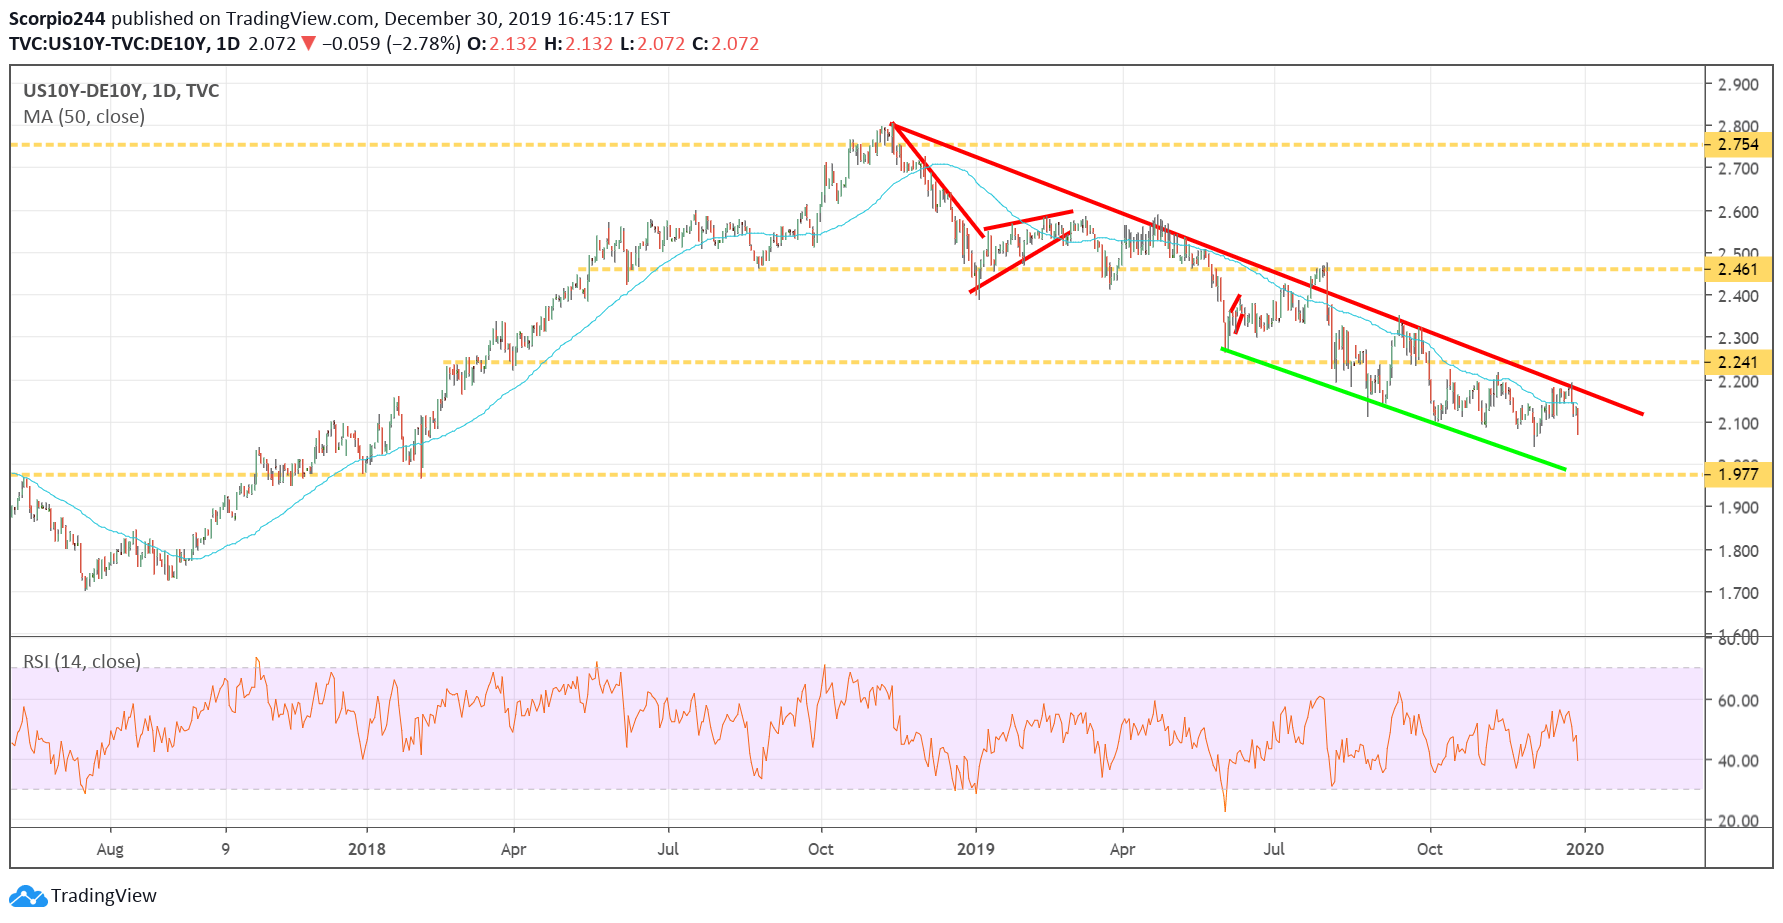The width and height of the screenshot is (1783, 923).
Task: Click the TradingView cloud logo icon
Action: point(28,896)
